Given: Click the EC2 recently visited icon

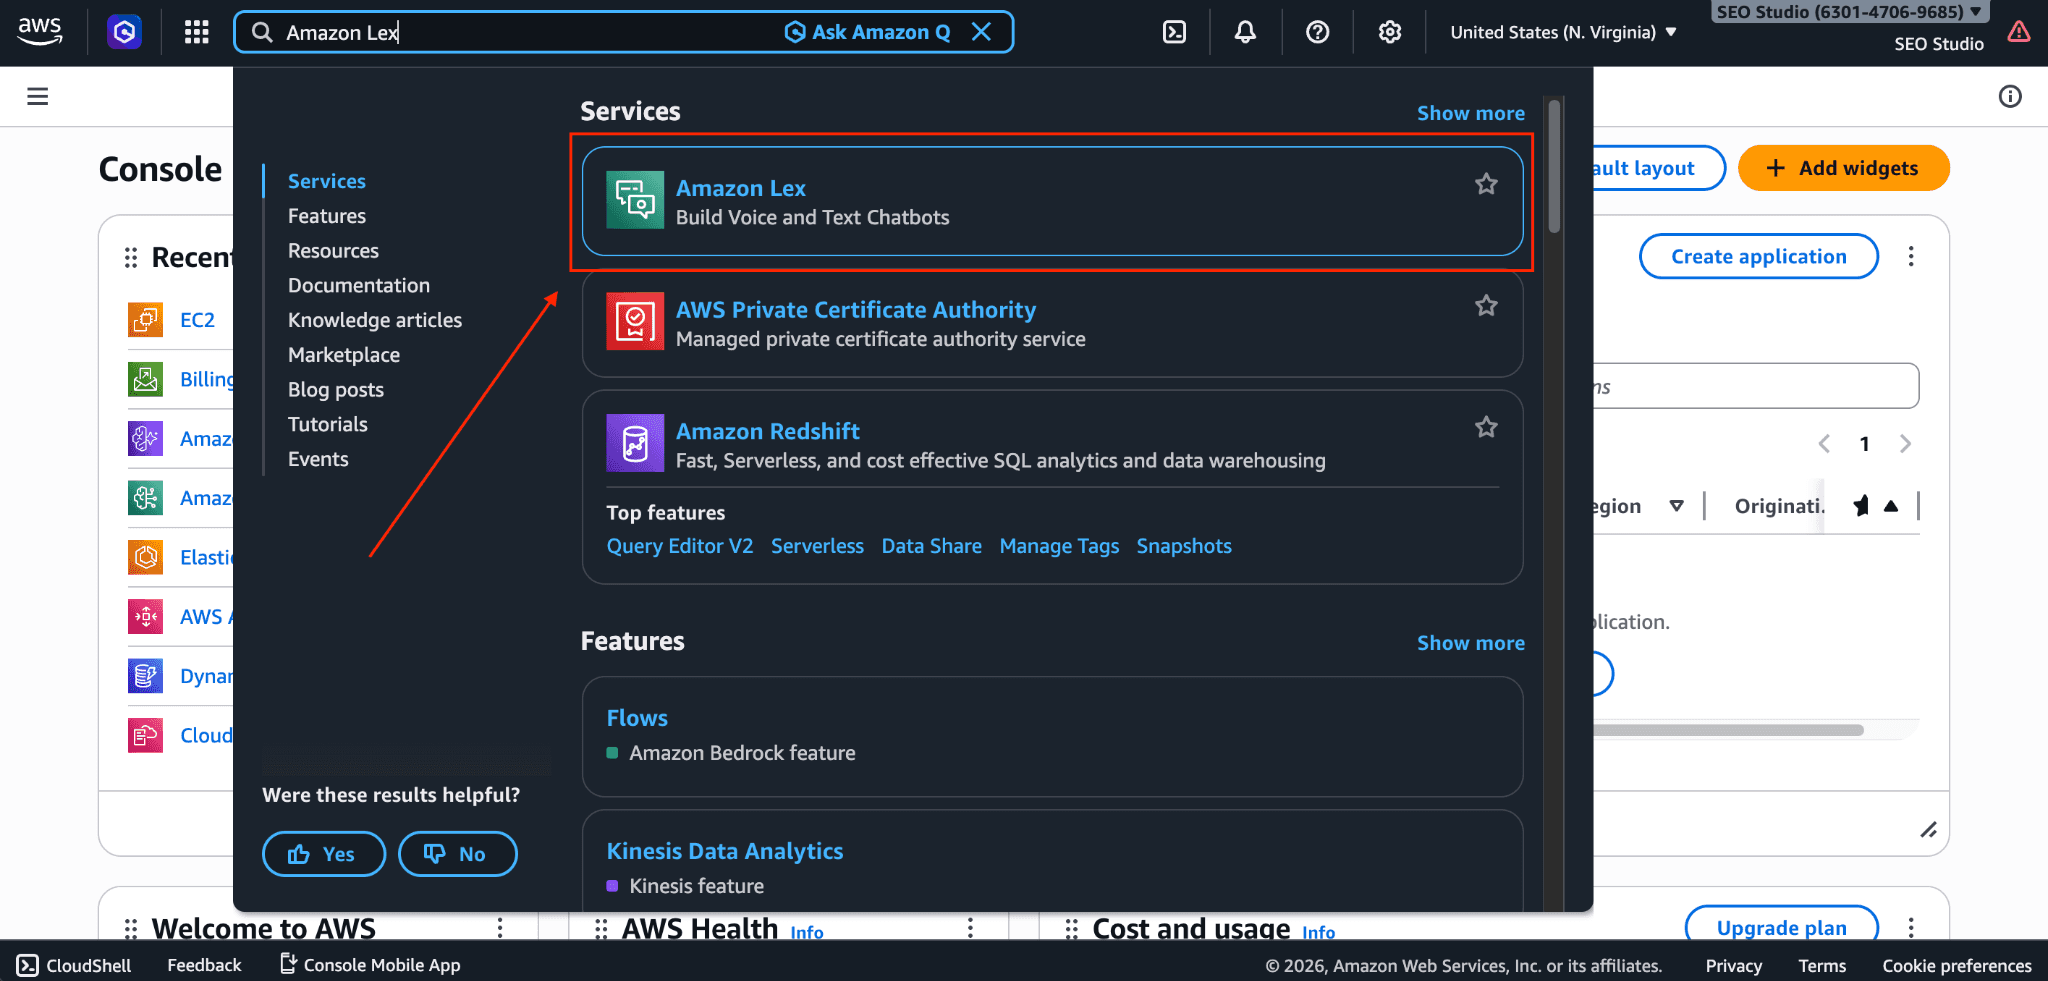Looking at the screenshot, I should (x=146, y=320).
